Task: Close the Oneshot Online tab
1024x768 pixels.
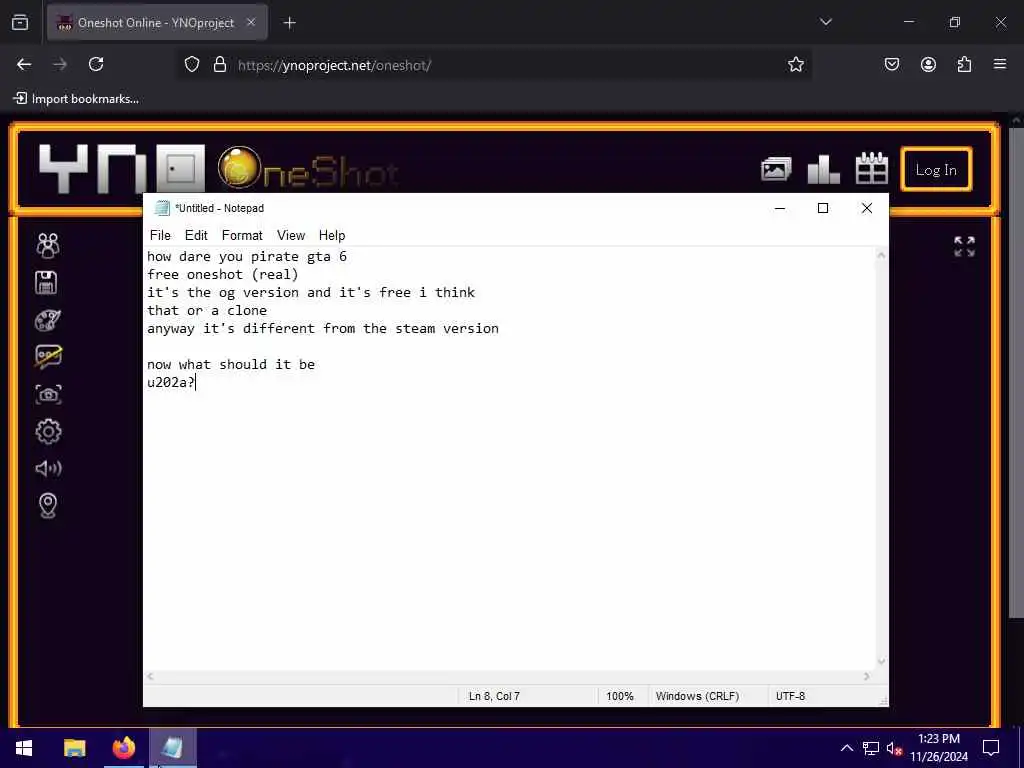Action: pos(251,22)
